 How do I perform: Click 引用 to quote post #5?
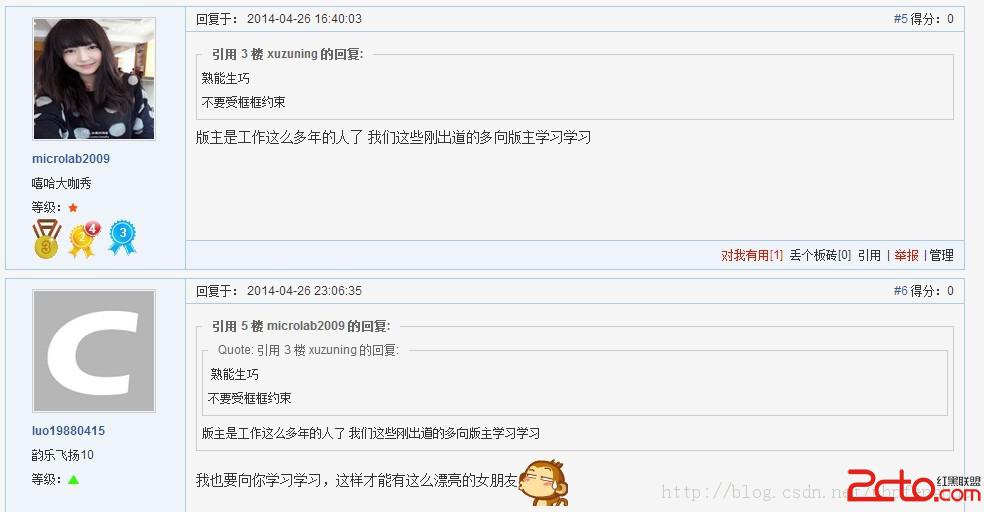[x=869, y=255]
